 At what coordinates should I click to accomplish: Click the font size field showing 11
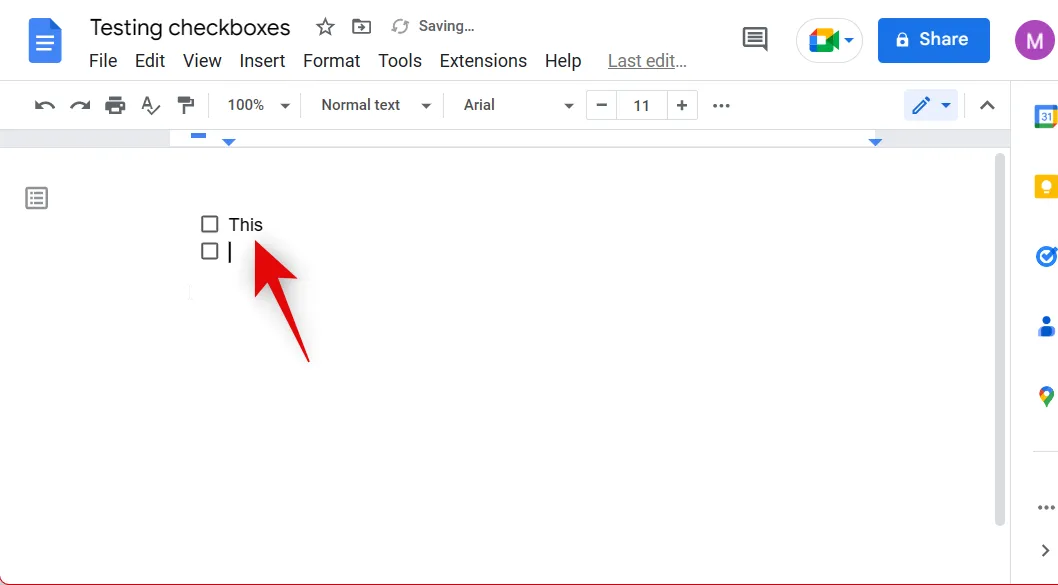coord(642,105)
